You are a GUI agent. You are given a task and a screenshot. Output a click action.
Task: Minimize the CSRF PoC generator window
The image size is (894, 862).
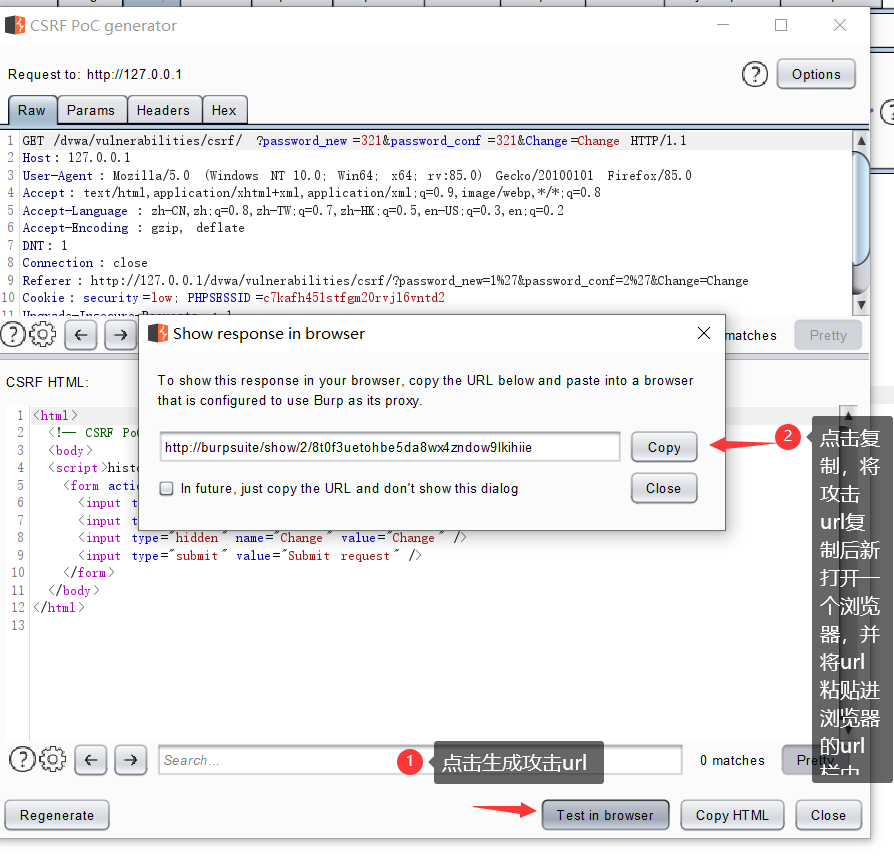[723, 25]
